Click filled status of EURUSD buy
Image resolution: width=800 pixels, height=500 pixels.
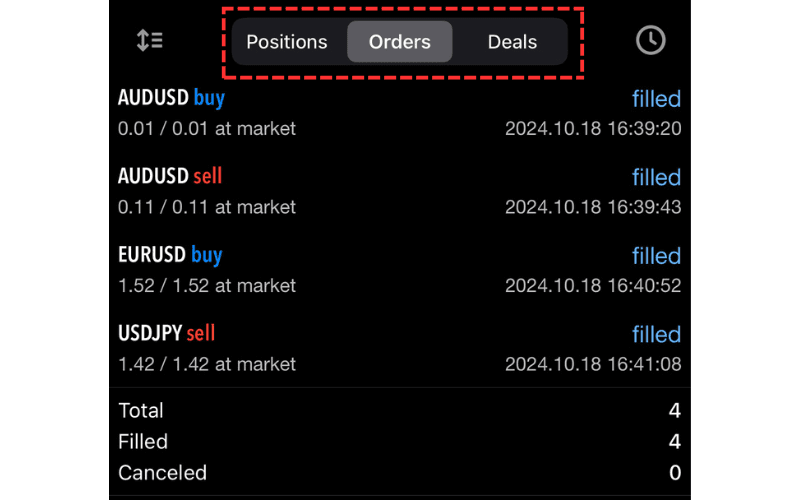pyautogui.click(x=656, y=256)
